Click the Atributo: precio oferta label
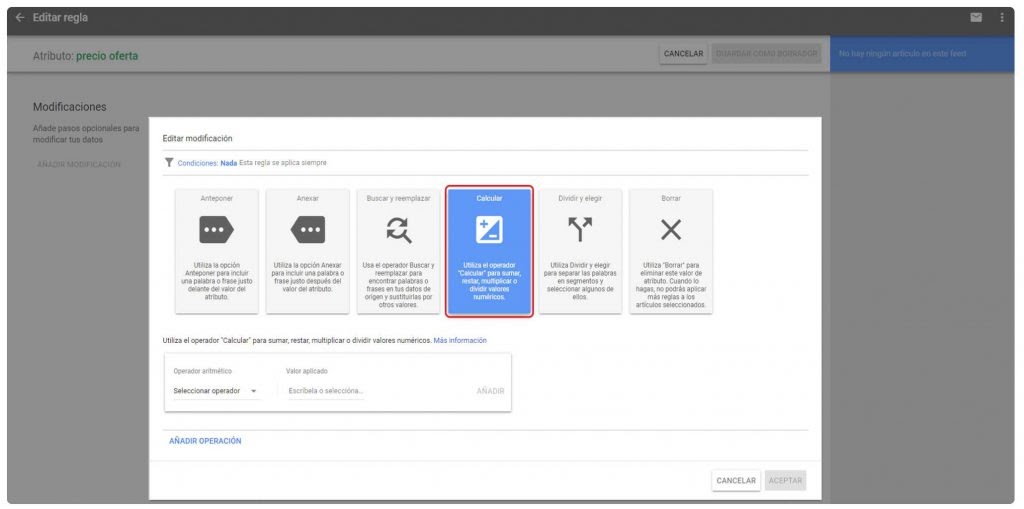Viewport: 1024px width, 509px height. click(86, 56)
